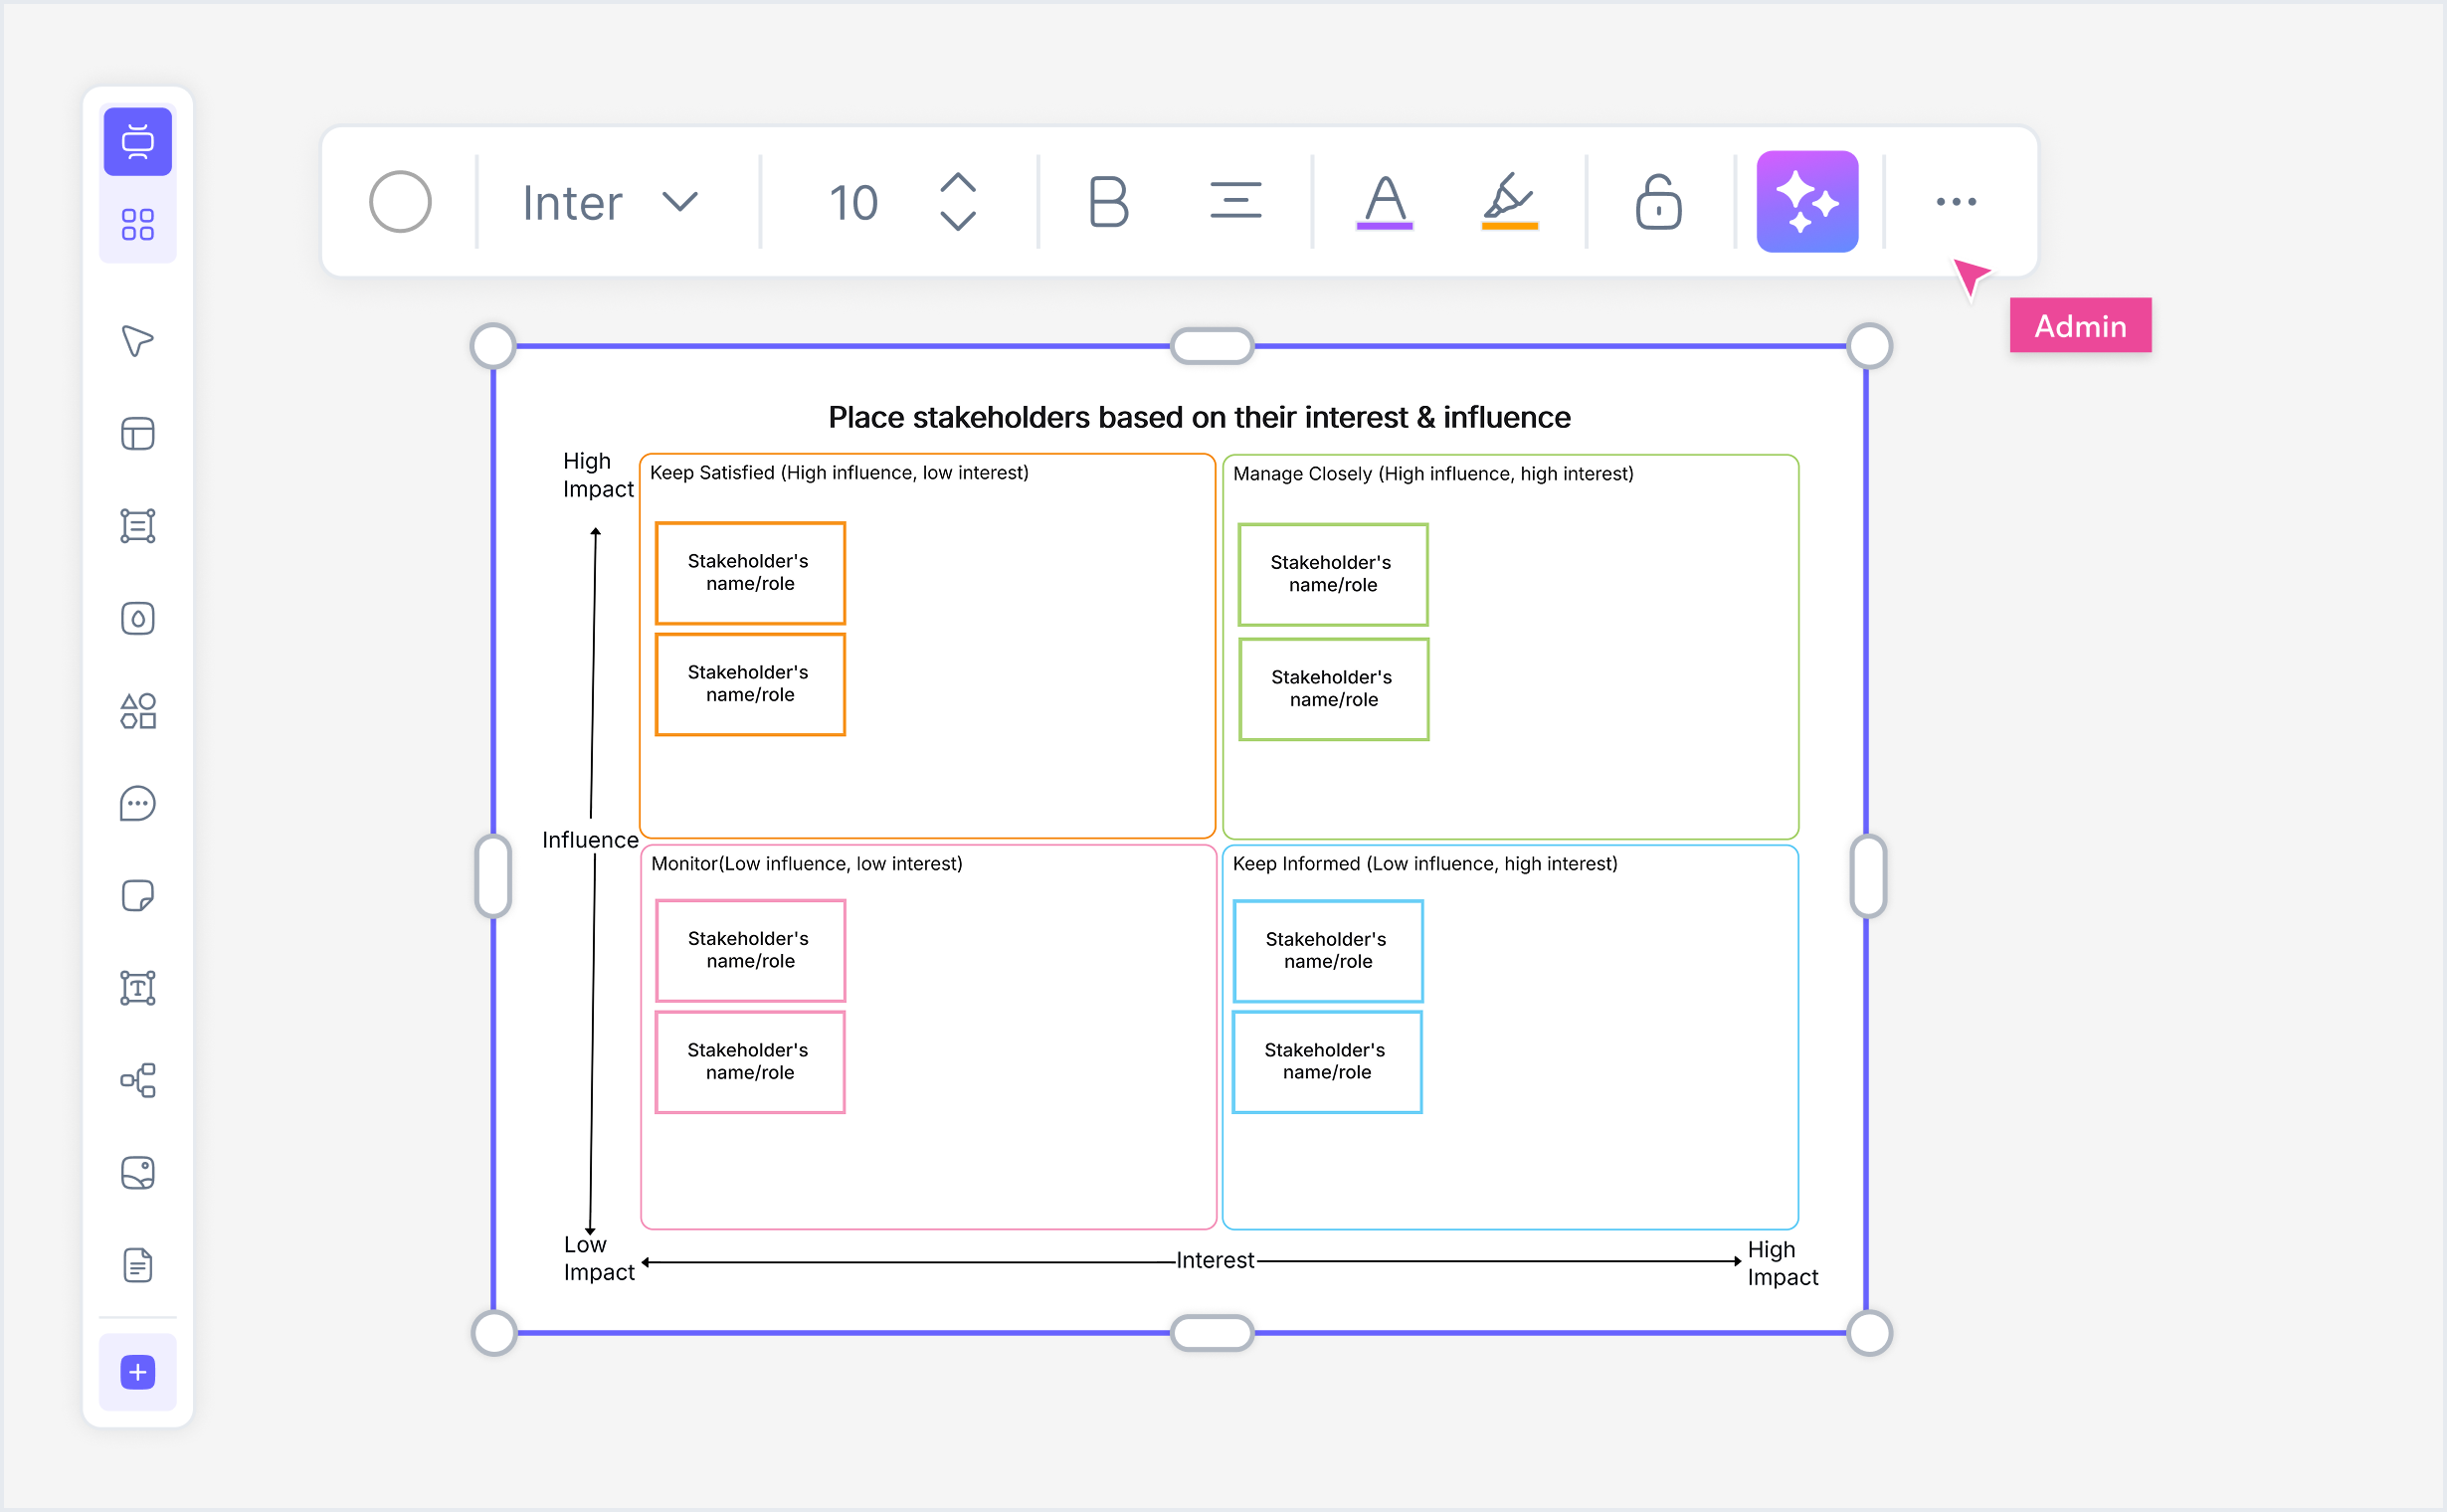Select the comment bubble tool
Screen dimensions: 2447x1512
pos(138,803)
